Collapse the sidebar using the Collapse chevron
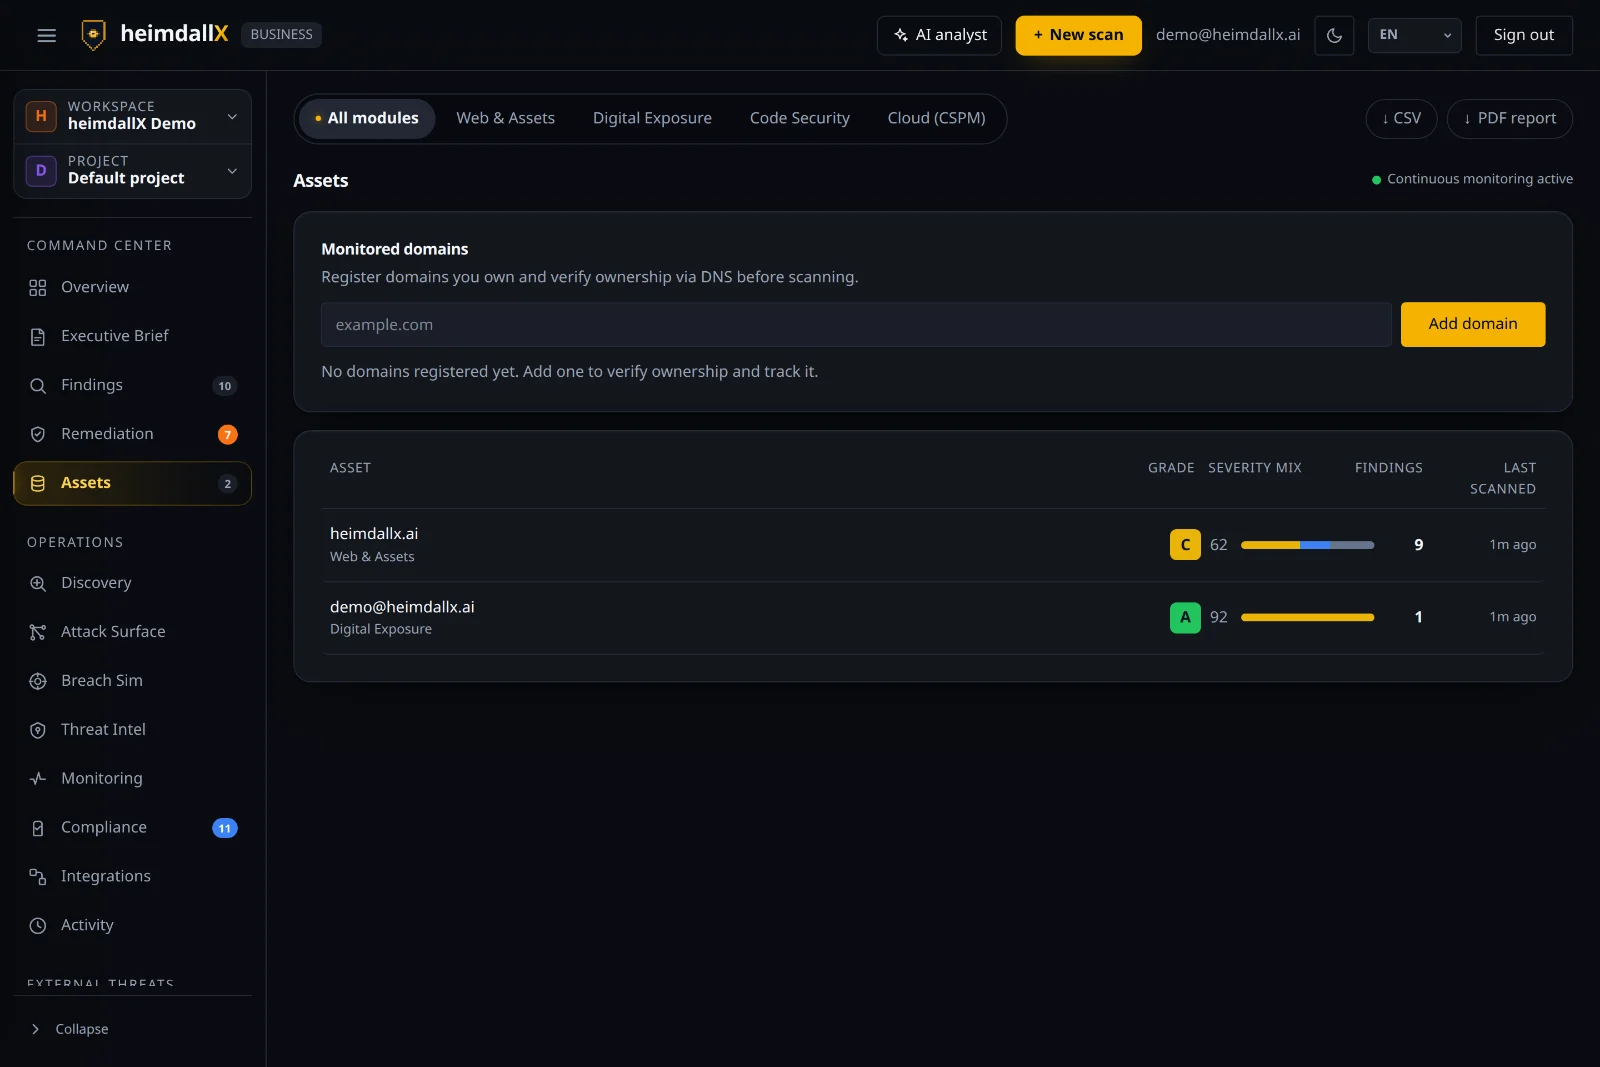The image size is (1600, 1067). coord(36,1029)
